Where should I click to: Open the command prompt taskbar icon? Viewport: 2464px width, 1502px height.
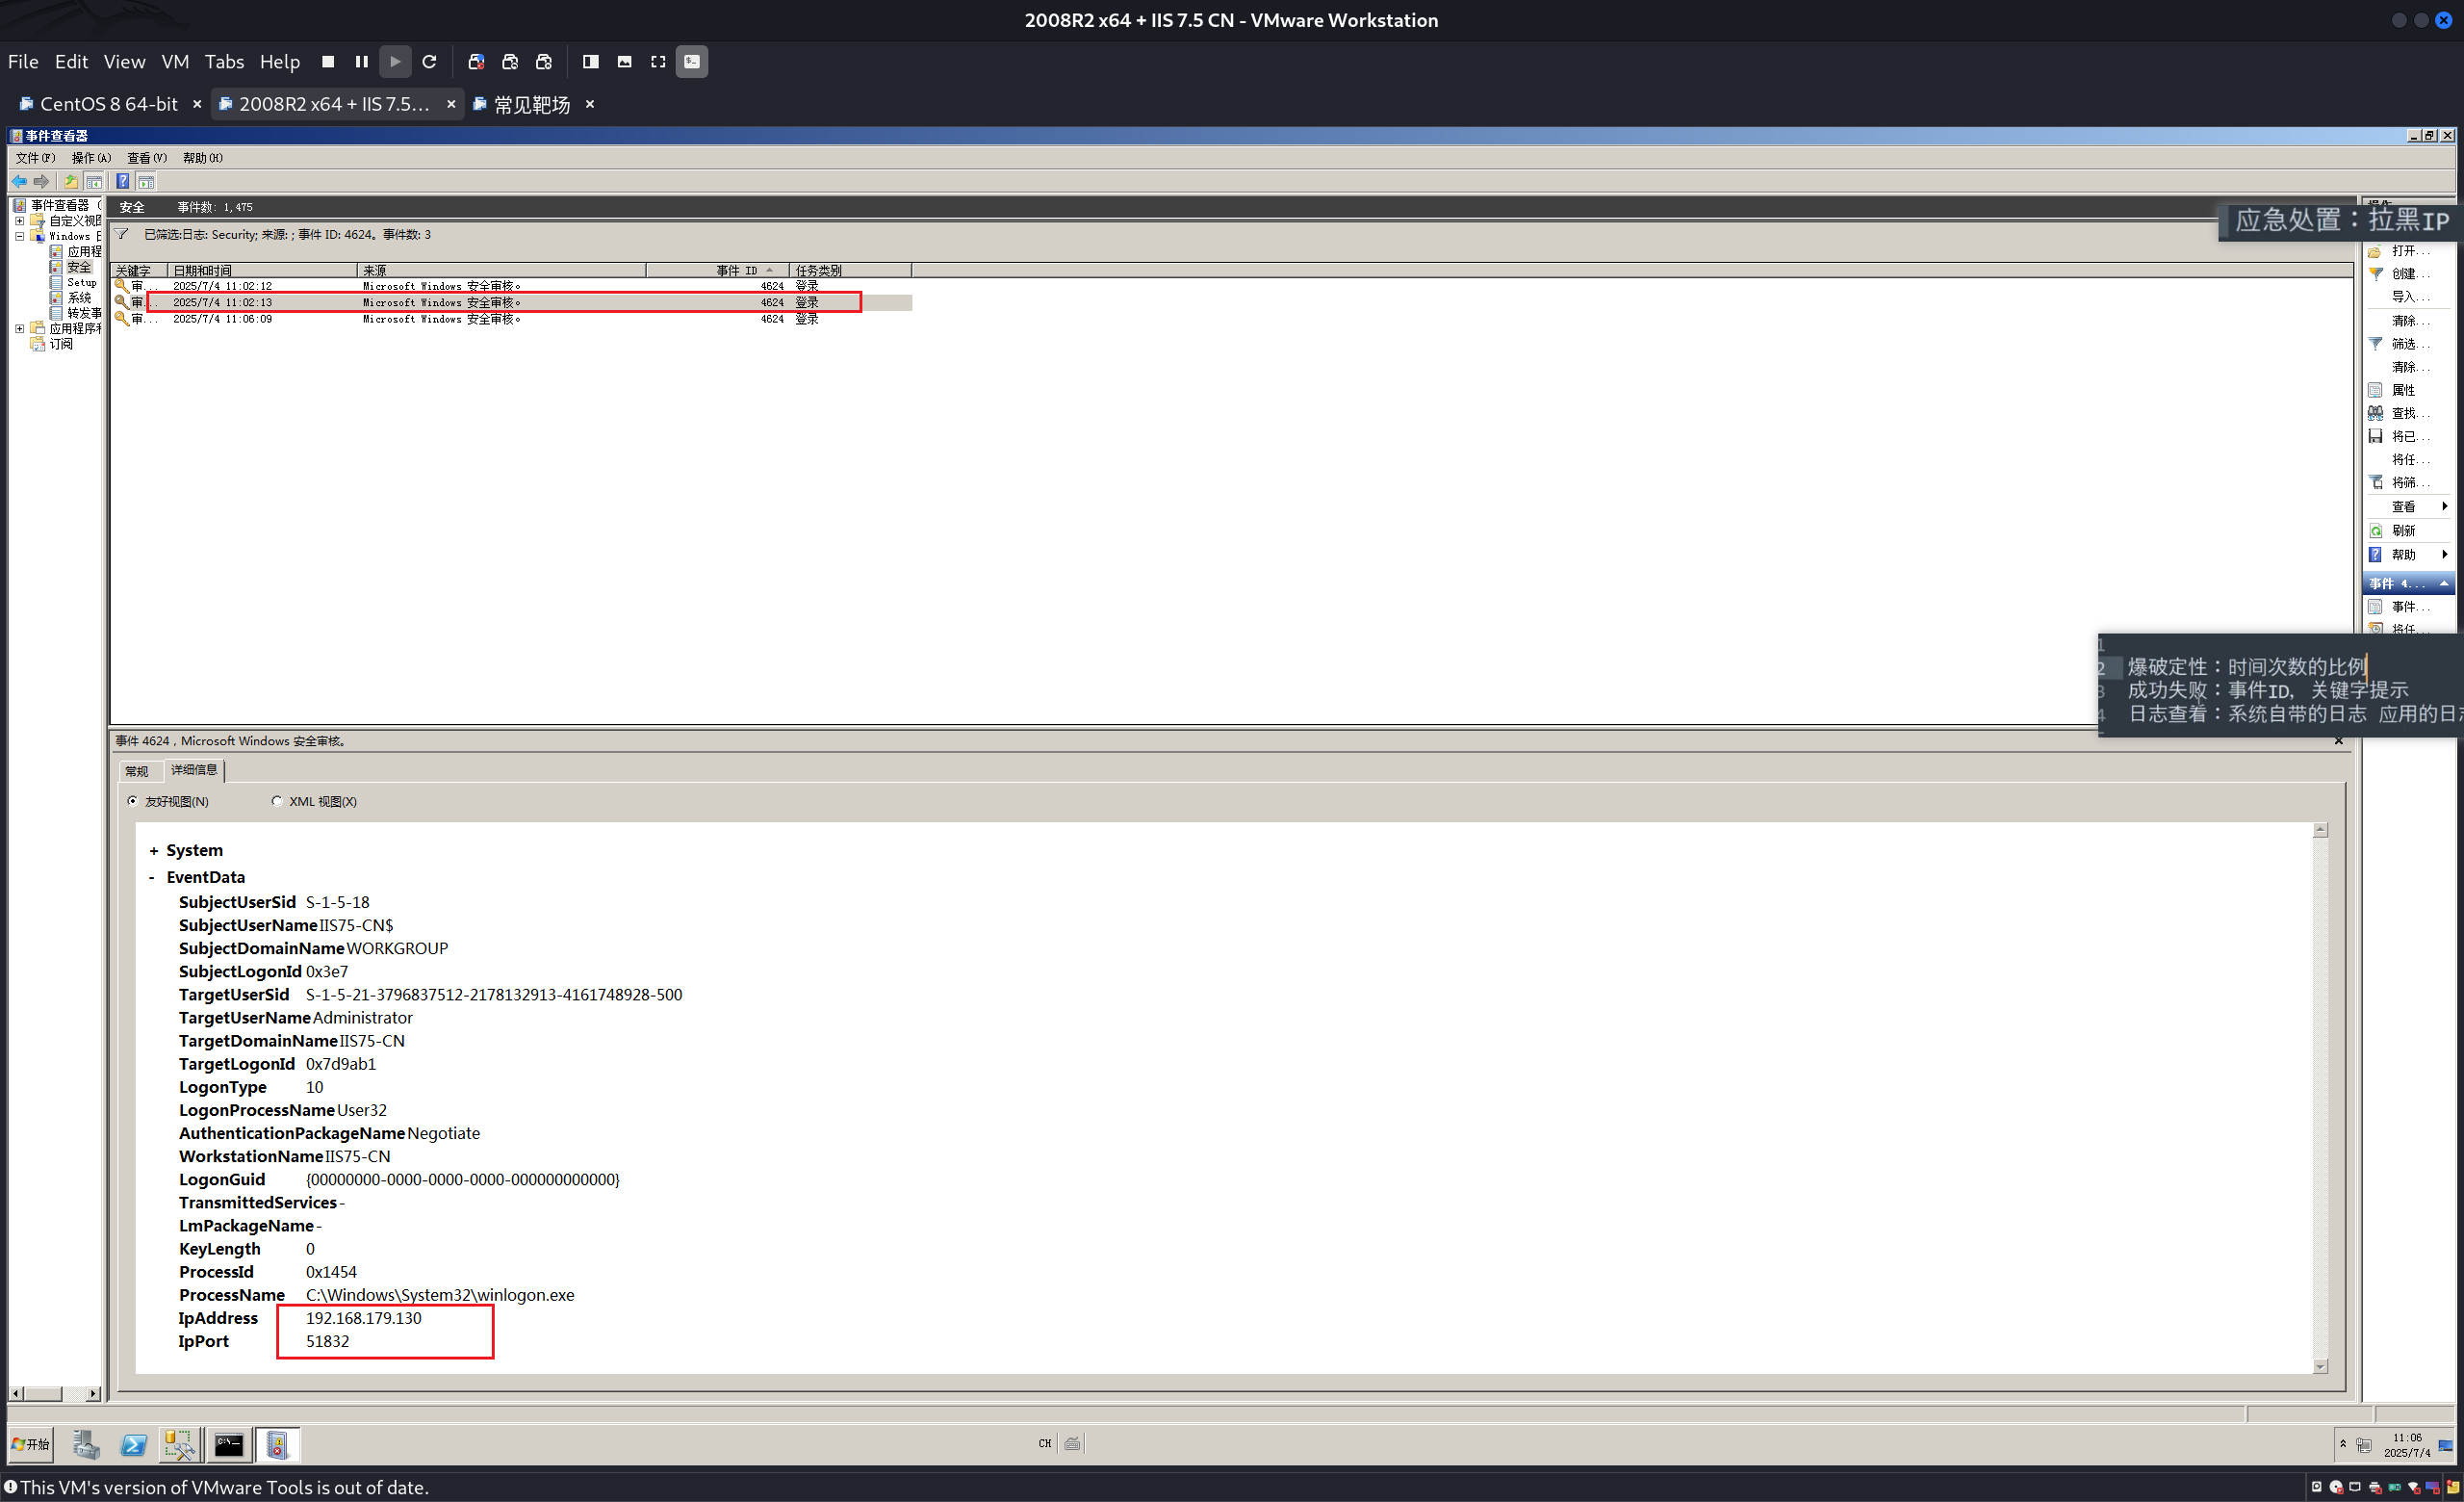(x=229, y=1444)
